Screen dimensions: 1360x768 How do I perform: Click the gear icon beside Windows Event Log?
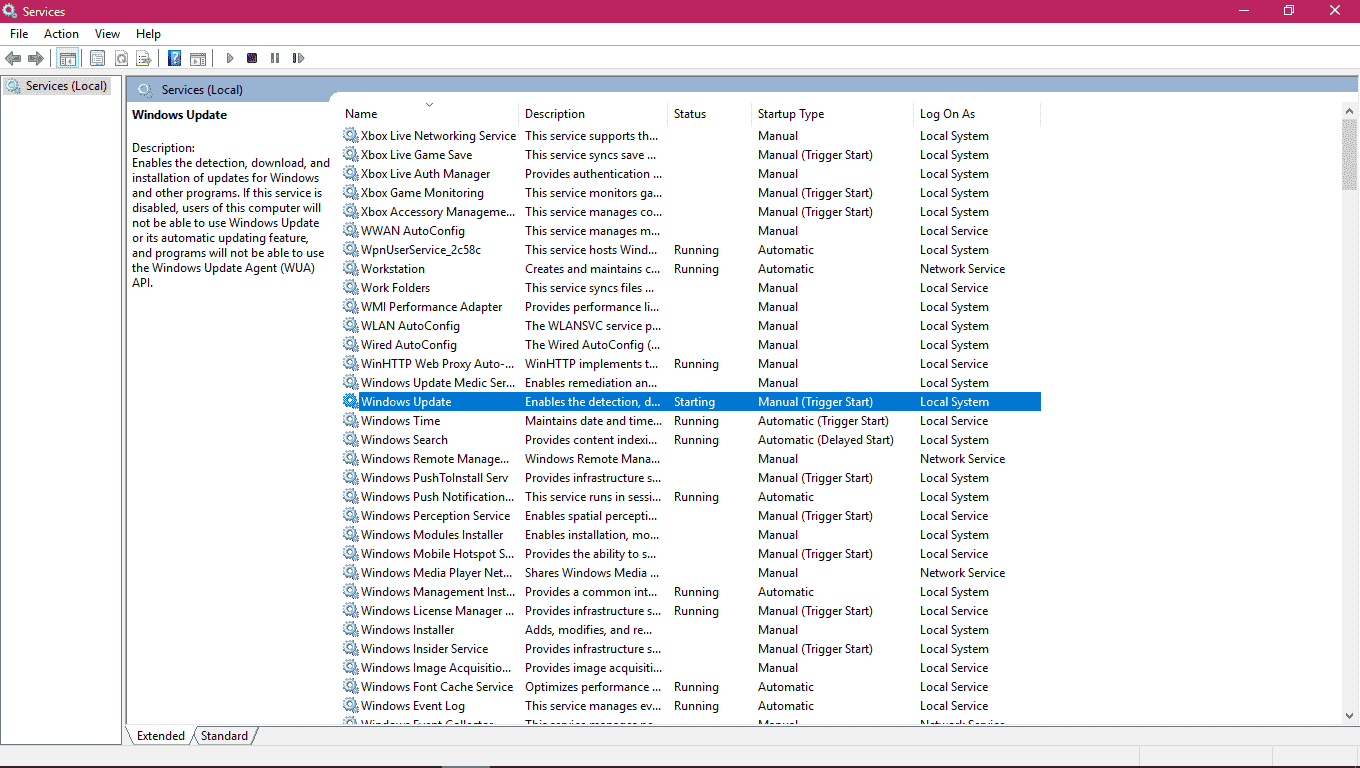[x=350, y=706]
